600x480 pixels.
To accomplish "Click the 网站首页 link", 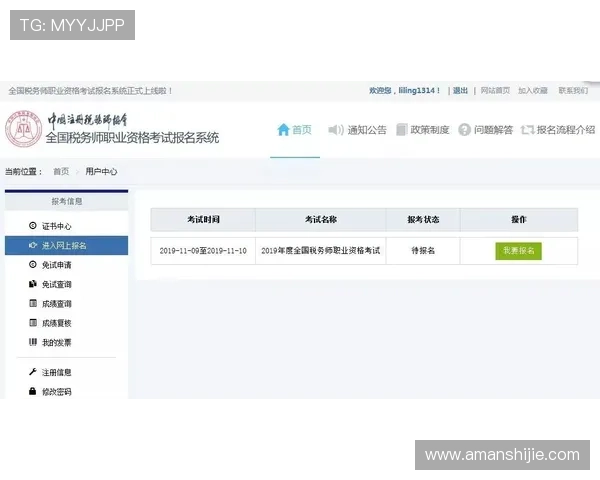I will tap(495, 90).
